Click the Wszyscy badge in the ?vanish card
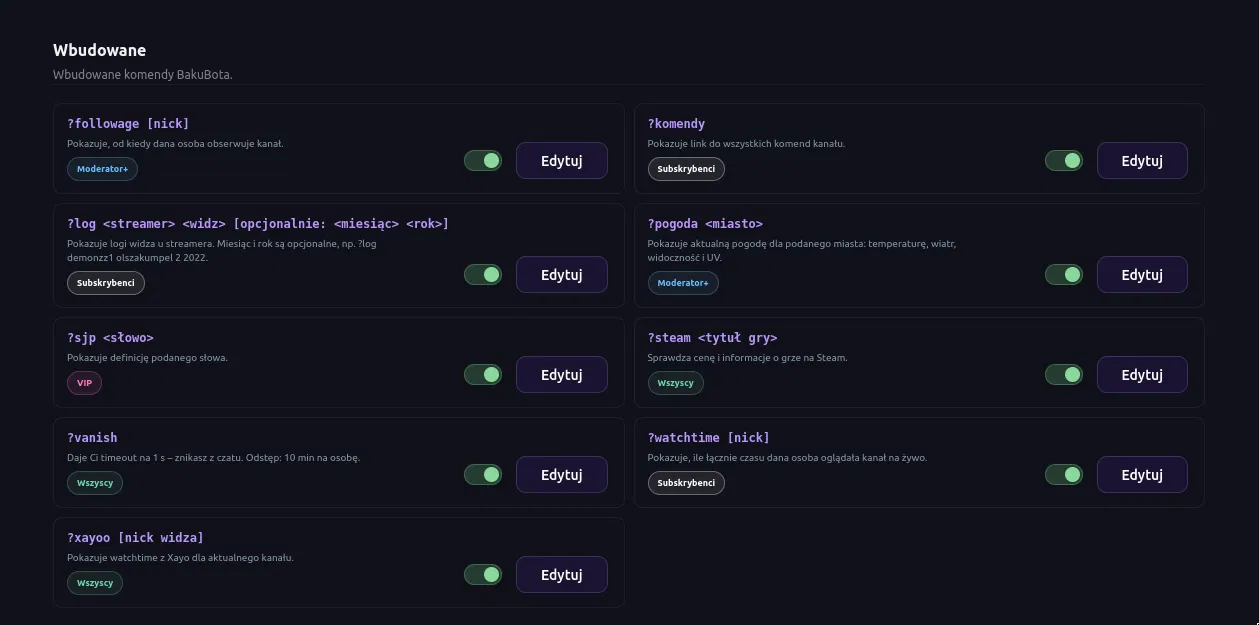The width and height of the screenshot is (1259, 625). coord(95,483)
